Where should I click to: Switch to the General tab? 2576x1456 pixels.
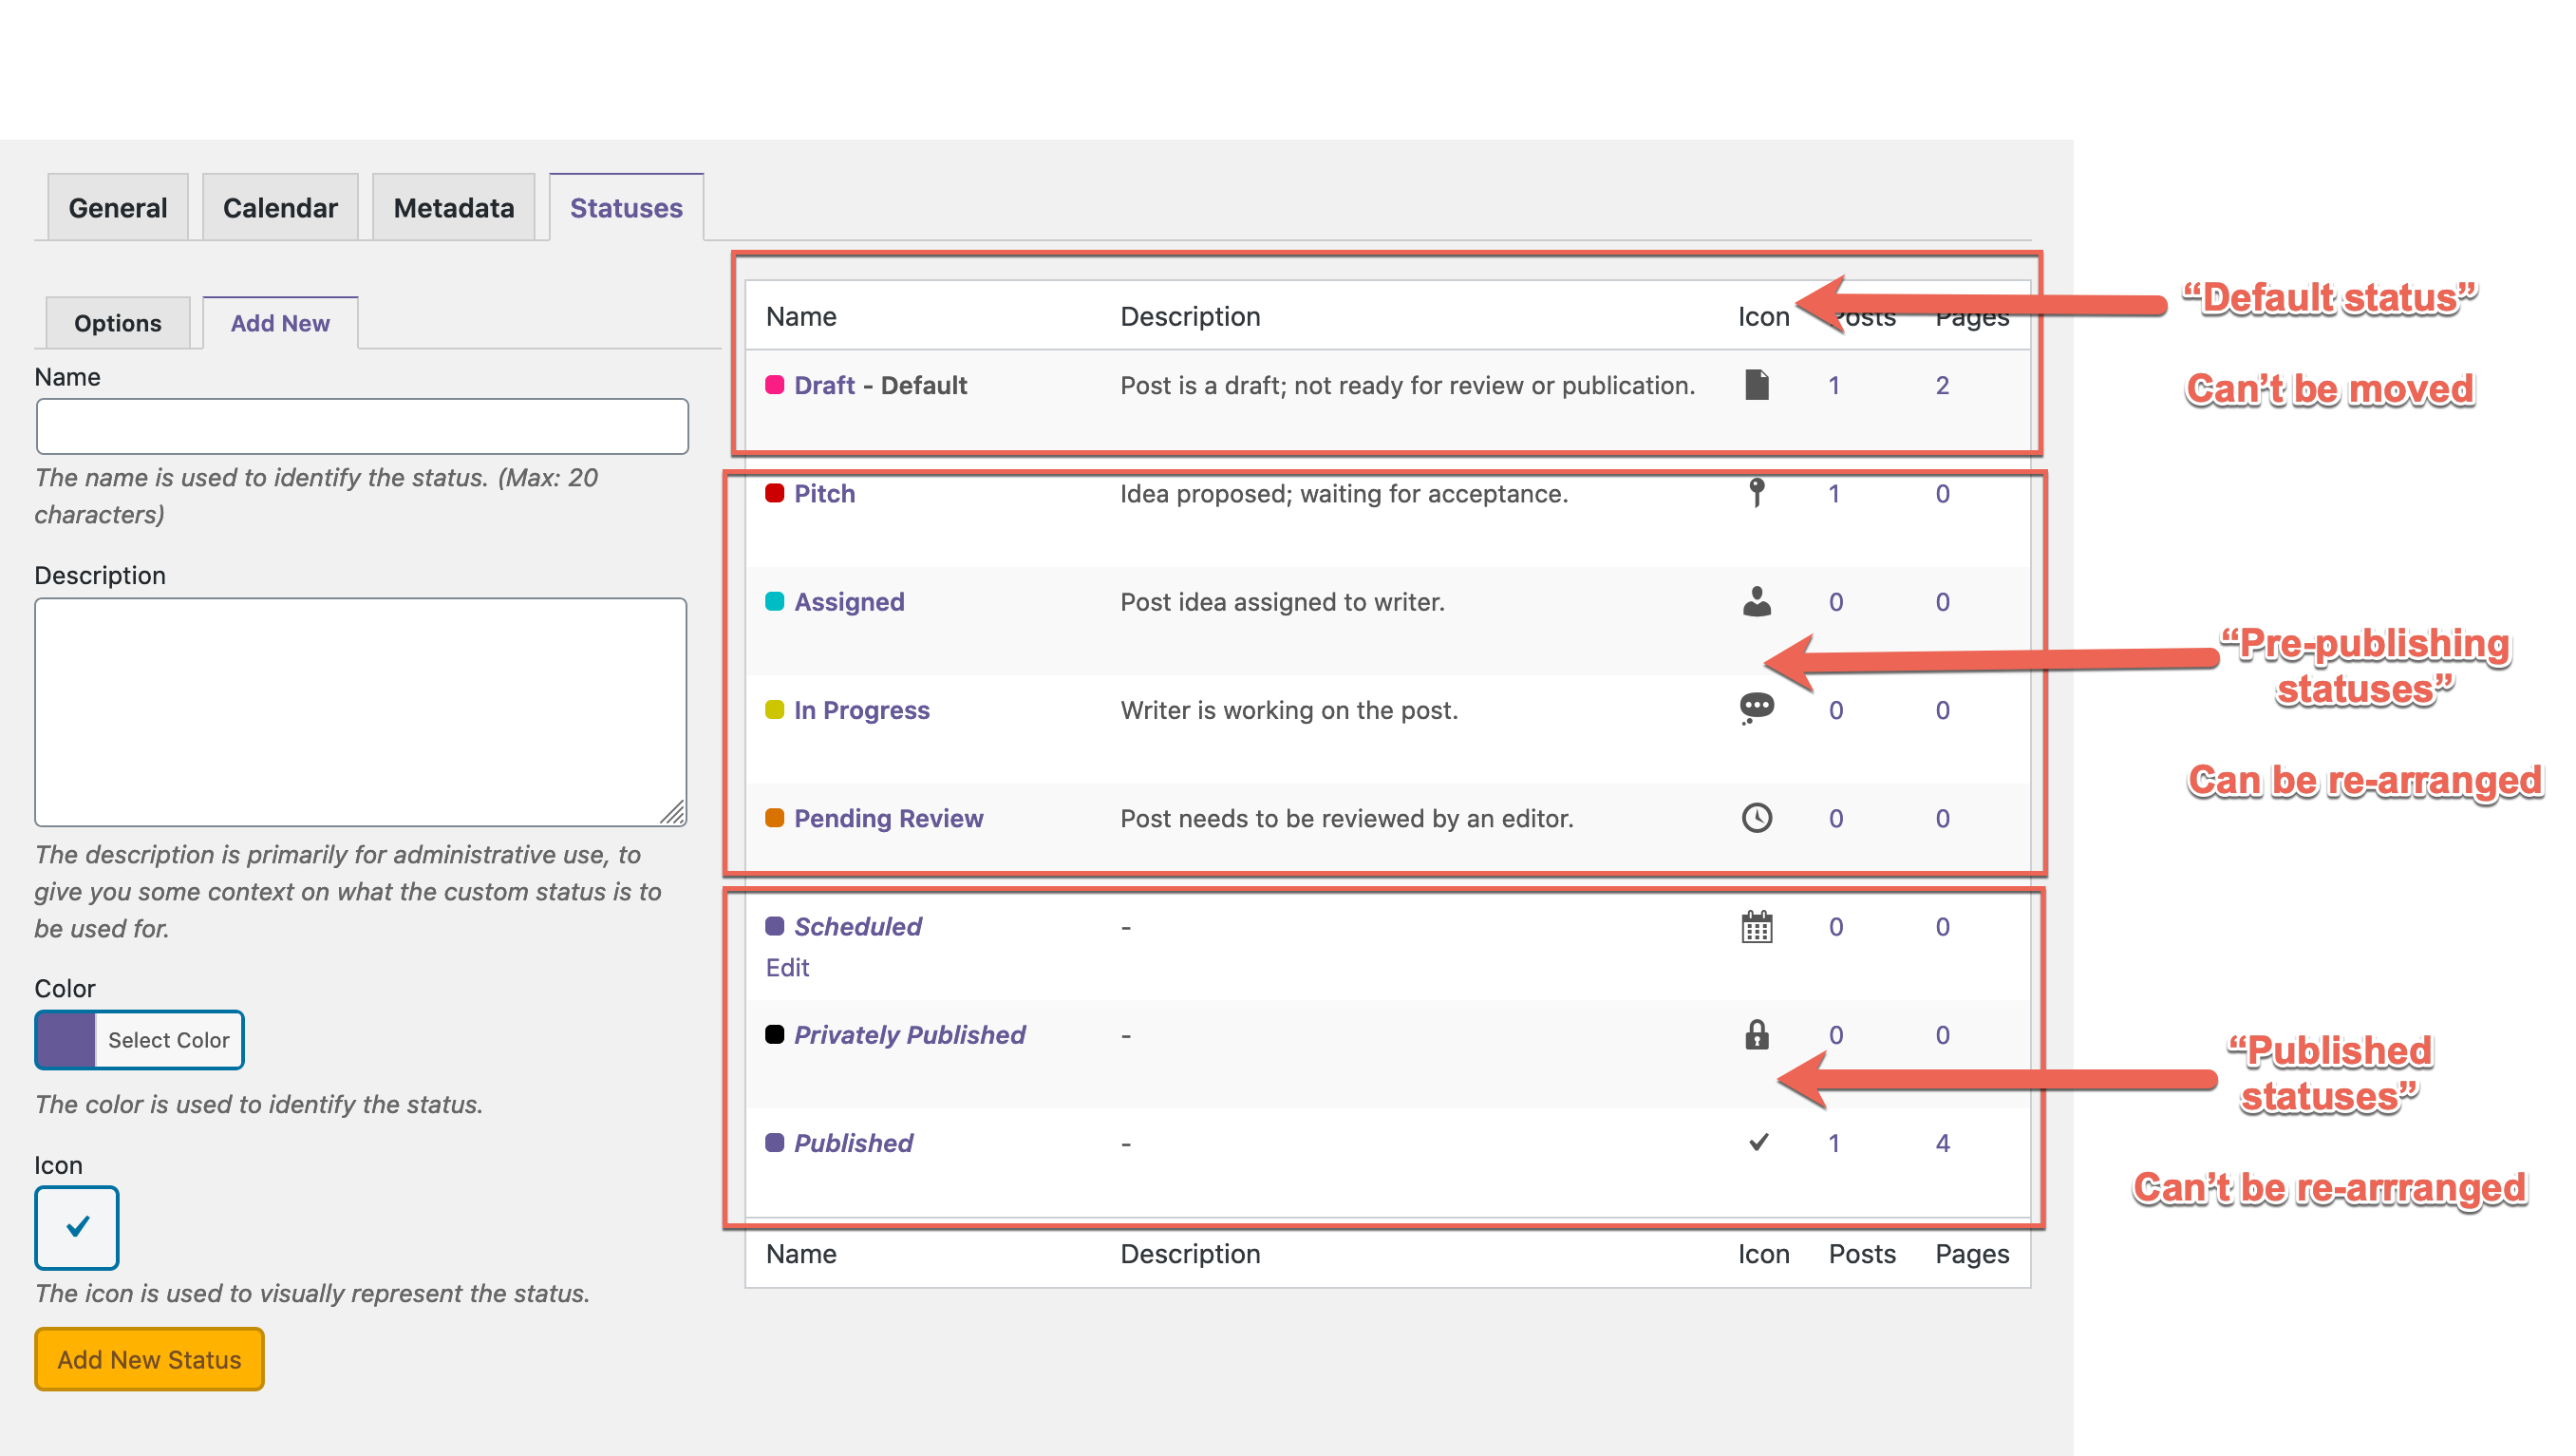[117, 207]
